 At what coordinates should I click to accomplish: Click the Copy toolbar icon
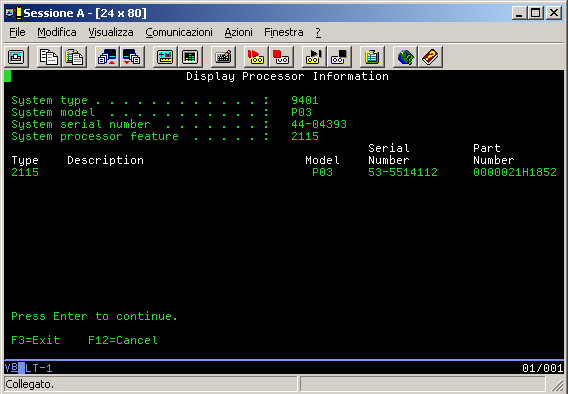pyautogui.click(x=49, y=57)
